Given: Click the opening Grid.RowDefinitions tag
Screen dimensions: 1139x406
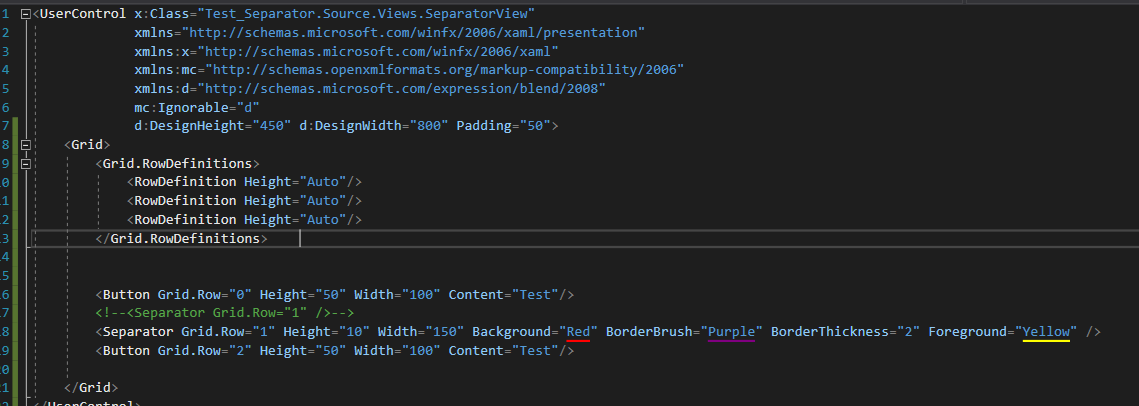Looking at the screenshot, I should click(177, 163).
